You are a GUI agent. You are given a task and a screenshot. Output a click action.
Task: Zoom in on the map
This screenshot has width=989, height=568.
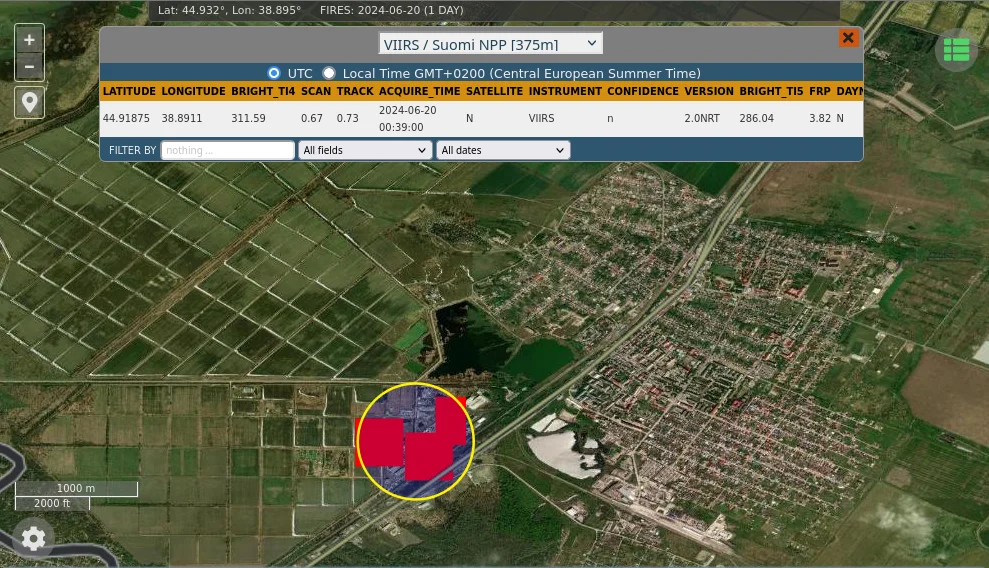pyautogui.click(x=29, y=40)
